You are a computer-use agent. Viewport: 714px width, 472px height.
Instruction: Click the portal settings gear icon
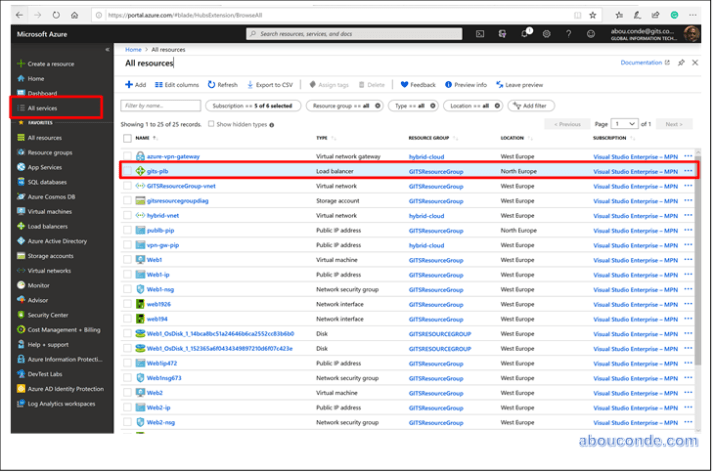click(x=547, y=34)
